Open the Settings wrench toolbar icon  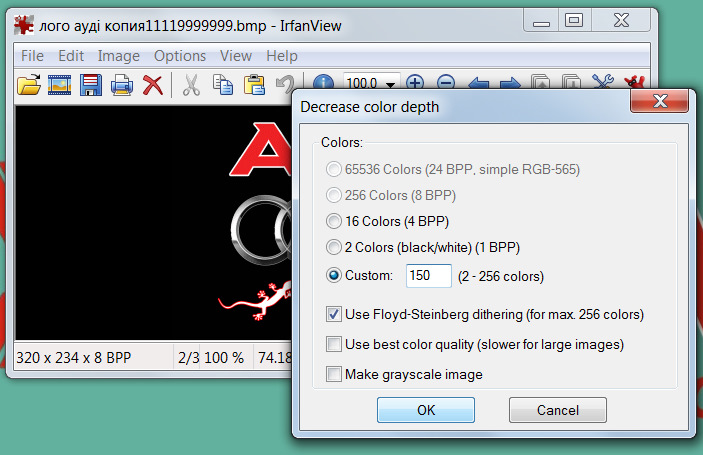click(603, 82)
